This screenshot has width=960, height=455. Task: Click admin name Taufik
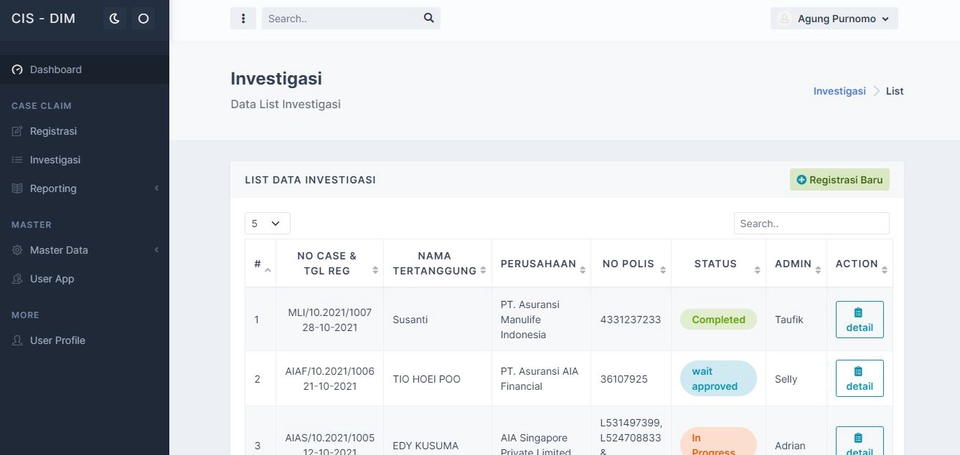click(x=789, y=320)
